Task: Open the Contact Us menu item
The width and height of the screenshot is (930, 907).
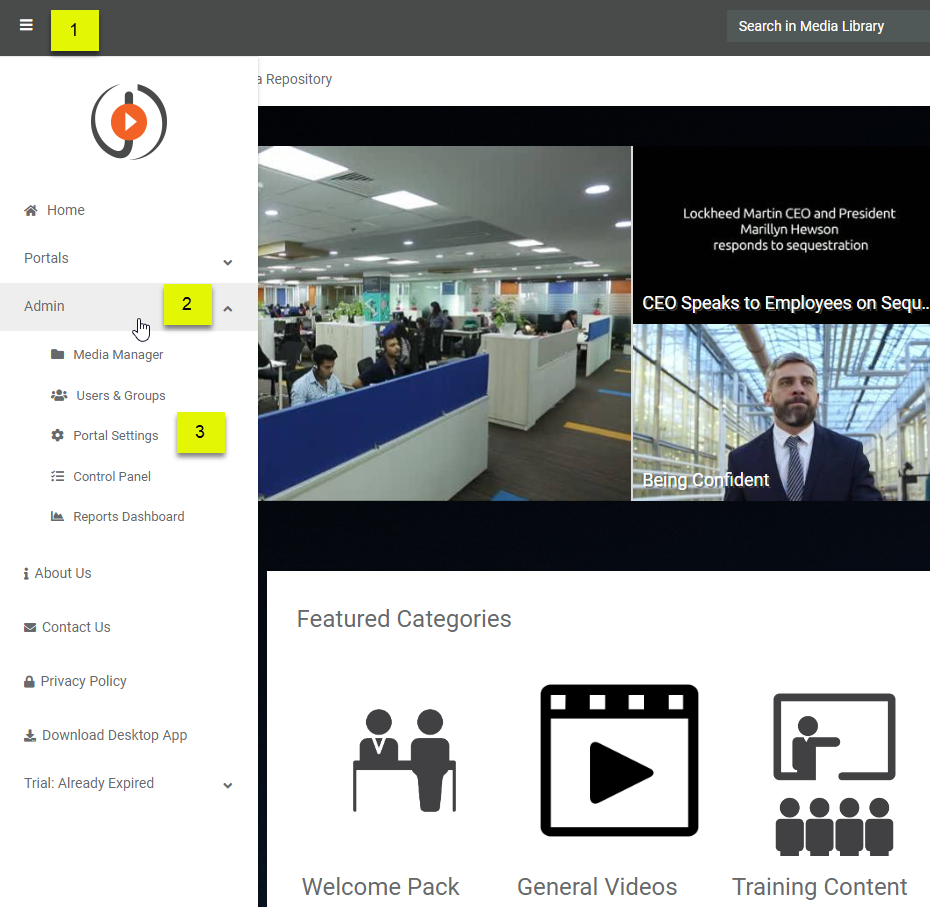Action: pyautogui.click(x=75, y=627)
